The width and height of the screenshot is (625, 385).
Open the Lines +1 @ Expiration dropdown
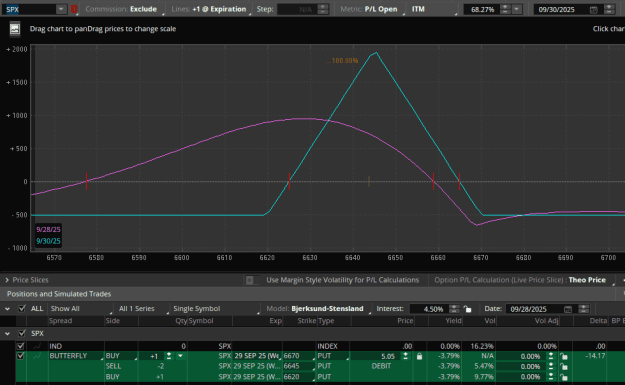click(x=212, y=9)
